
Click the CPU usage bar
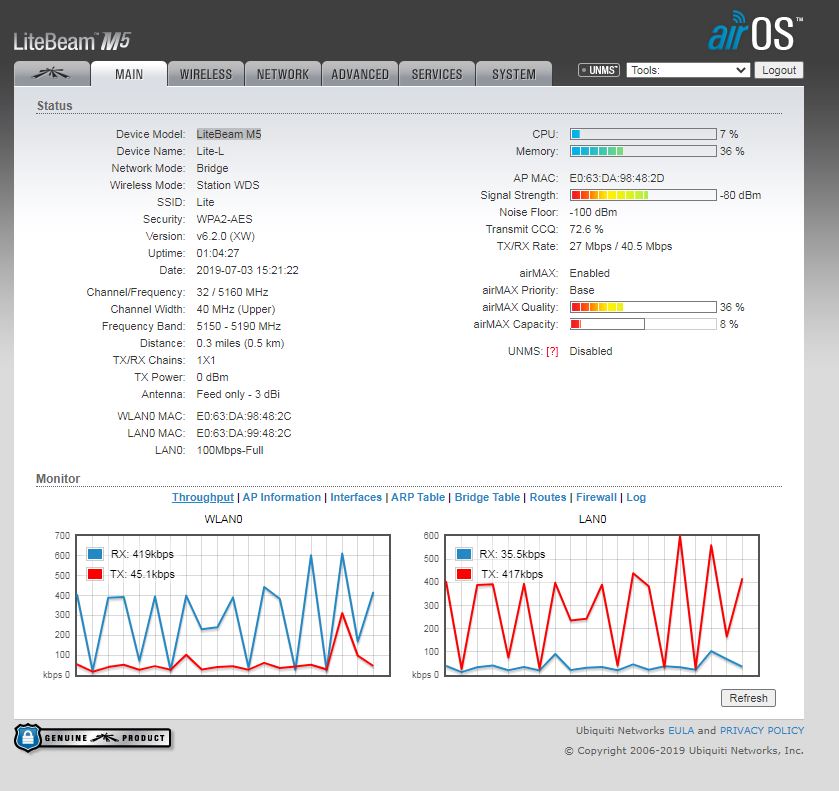coord(643,134)
